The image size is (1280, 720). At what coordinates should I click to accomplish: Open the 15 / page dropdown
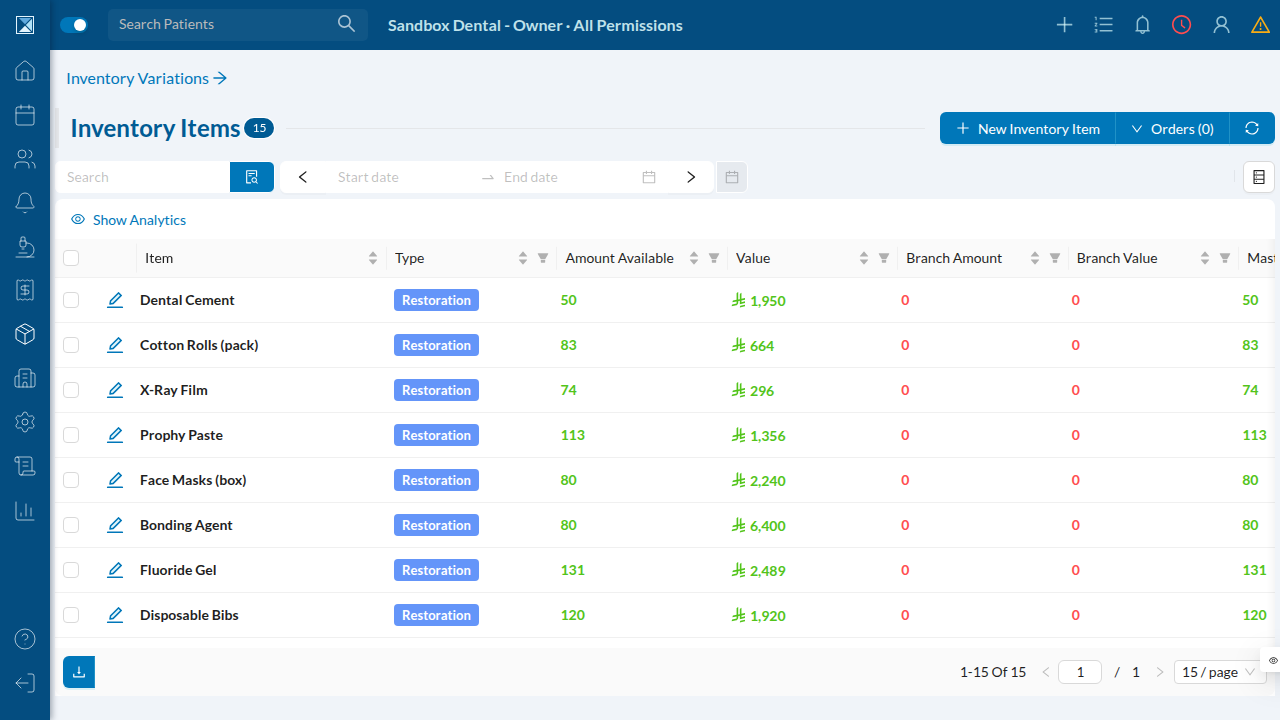pyautogui.click(x=1218, y=672)
